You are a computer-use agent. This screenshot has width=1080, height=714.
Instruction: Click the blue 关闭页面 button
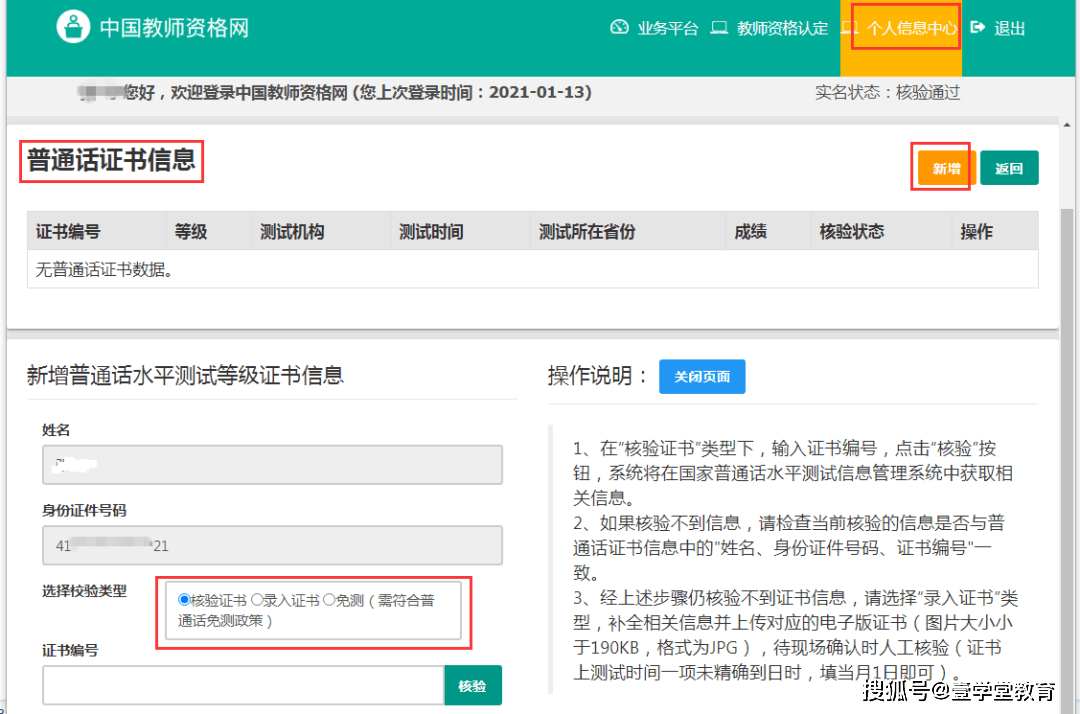[x=702, y=377]
